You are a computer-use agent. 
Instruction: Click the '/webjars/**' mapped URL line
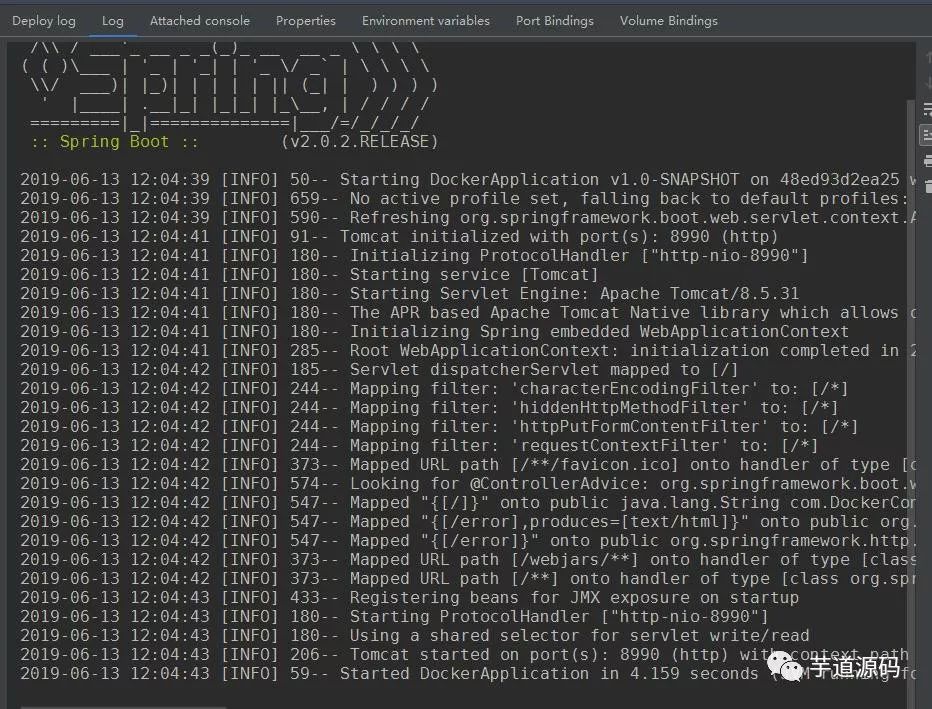coord(468,560)
